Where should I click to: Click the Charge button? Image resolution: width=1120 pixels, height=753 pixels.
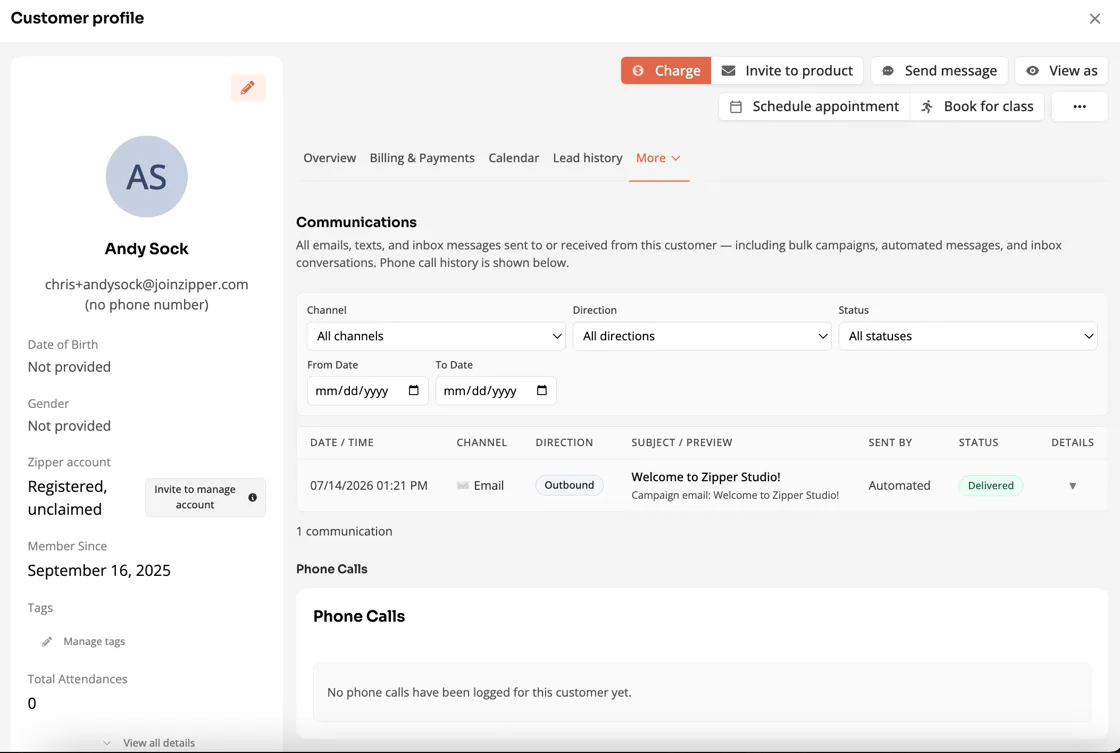click(666, 71)
